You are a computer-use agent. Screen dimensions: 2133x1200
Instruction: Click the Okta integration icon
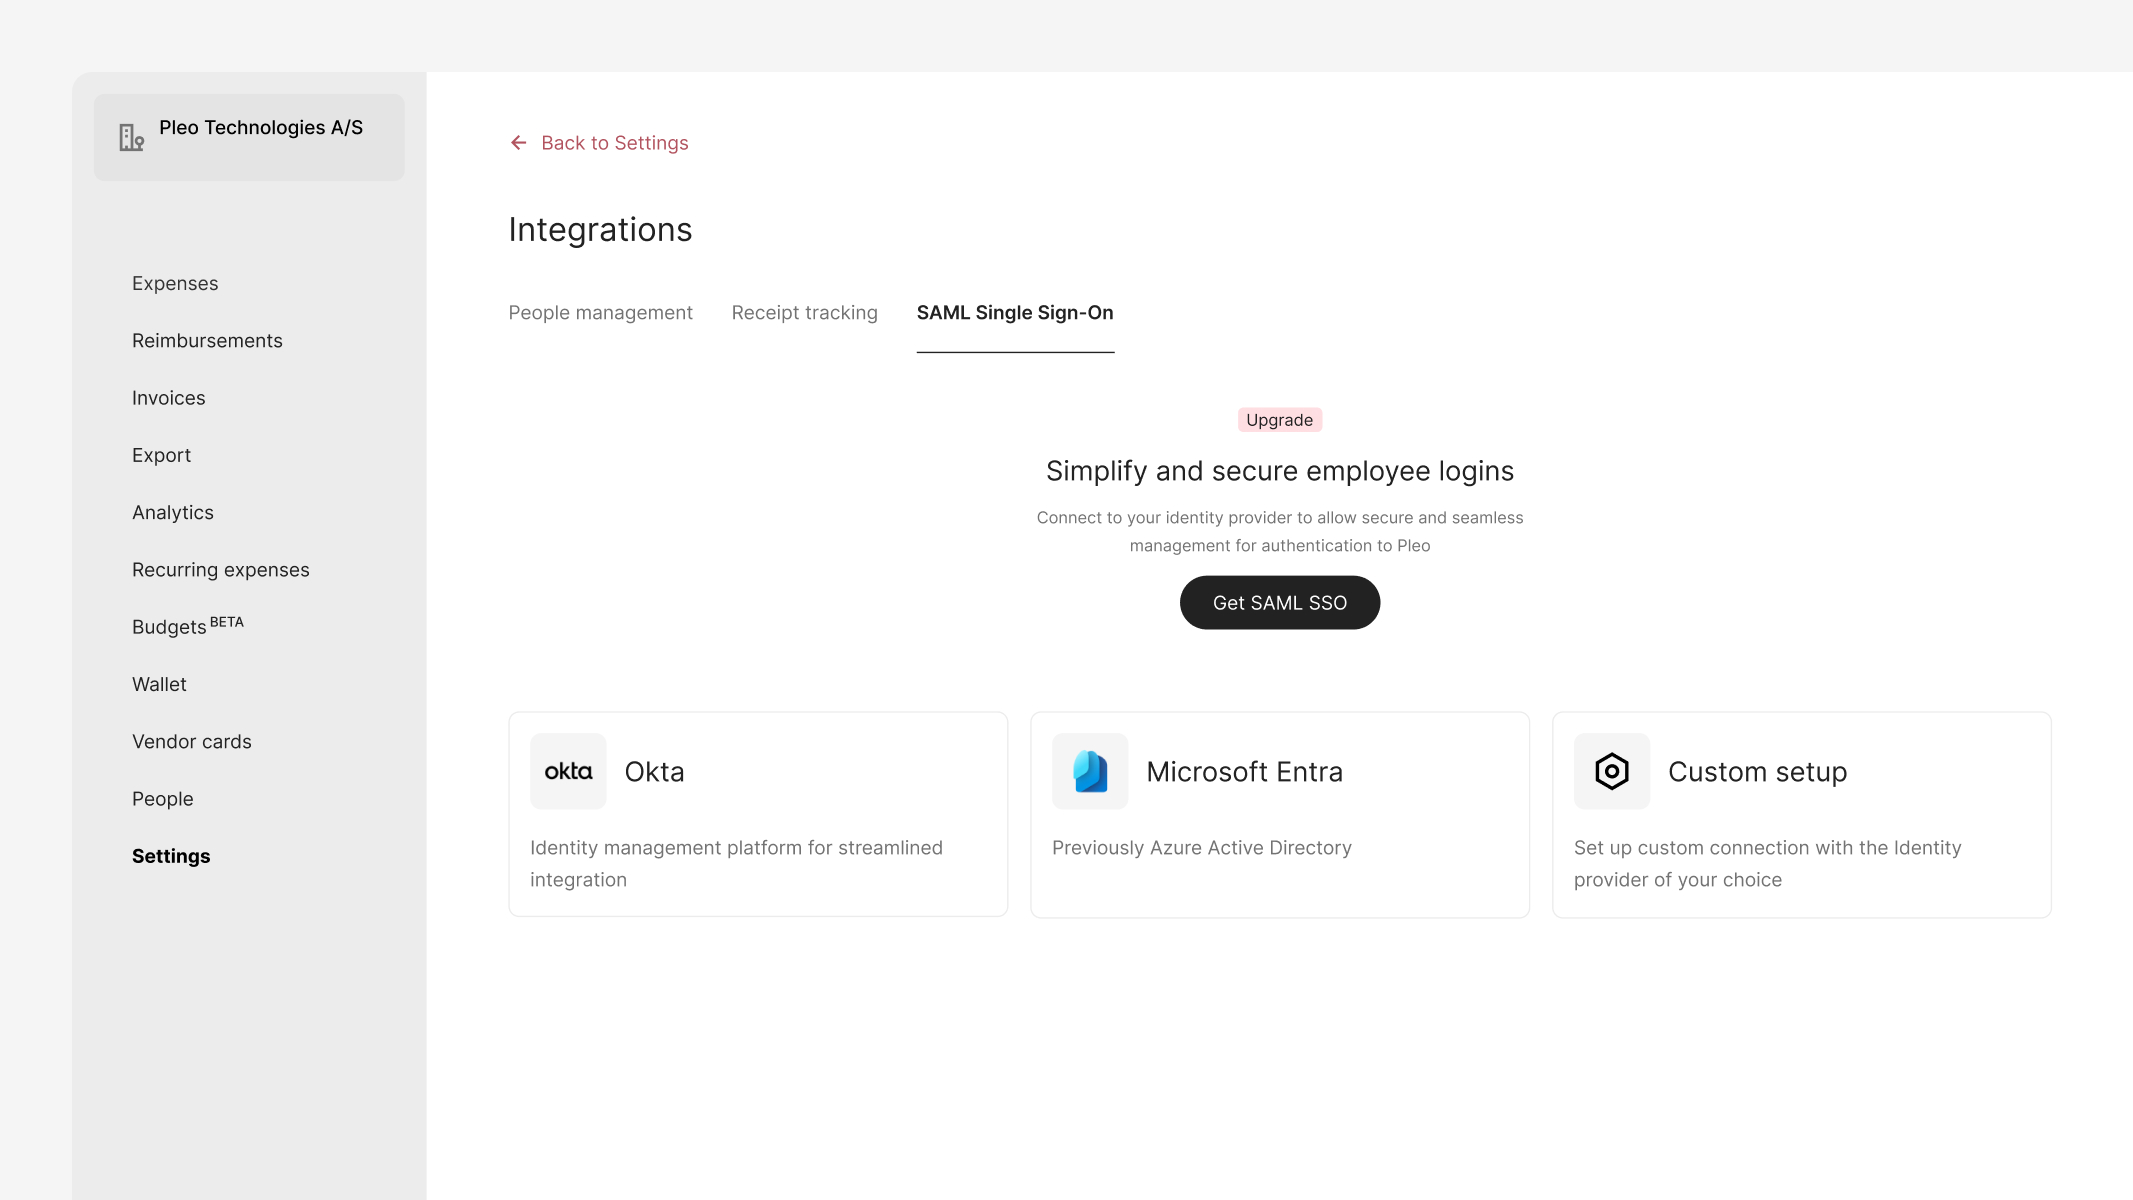[568, 771]
